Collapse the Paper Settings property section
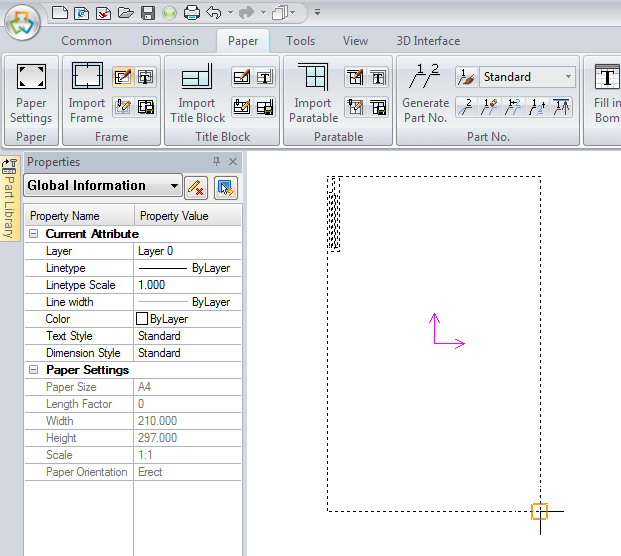This screenshot has height=556, width=621. point(34,369)
